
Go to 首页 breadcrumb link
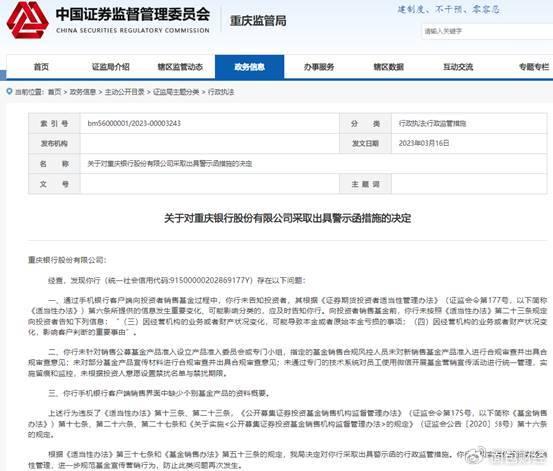click(x=55, y=92)
